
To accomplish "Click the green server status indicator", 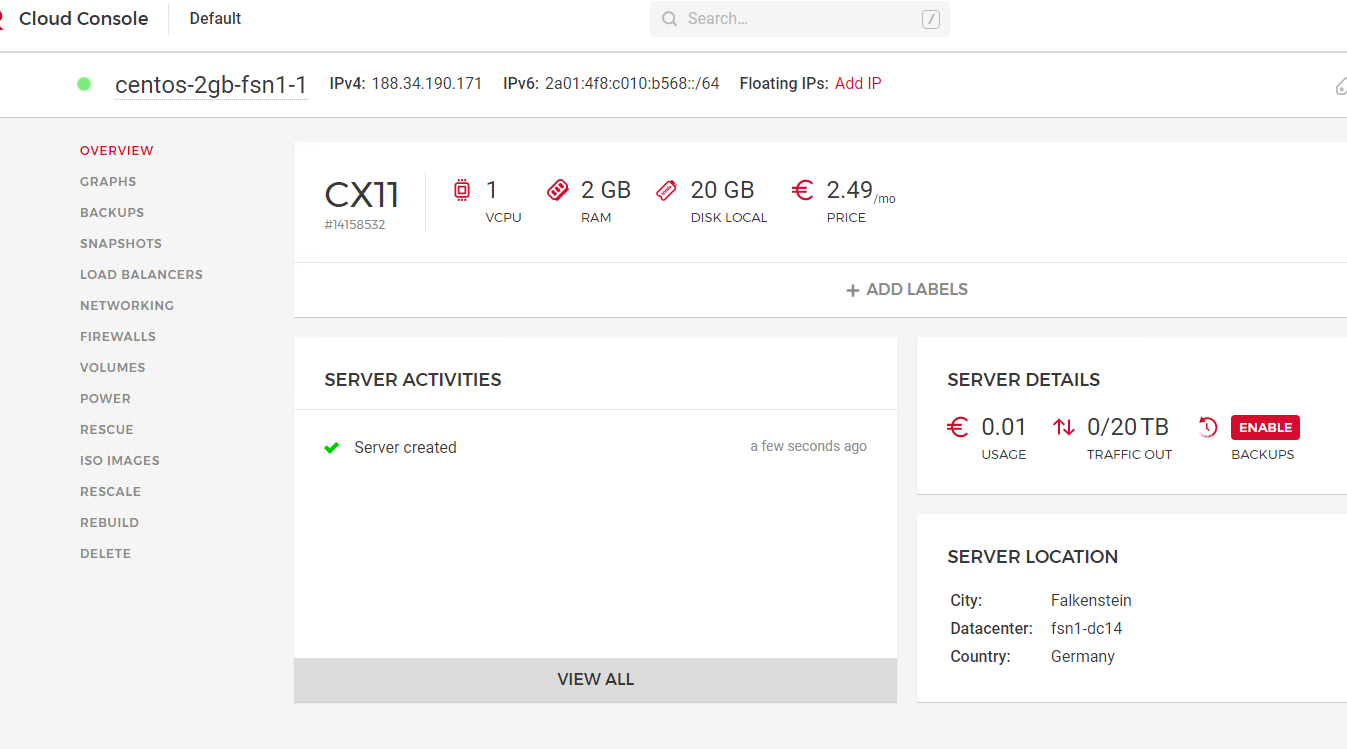I will pos(84,84).
